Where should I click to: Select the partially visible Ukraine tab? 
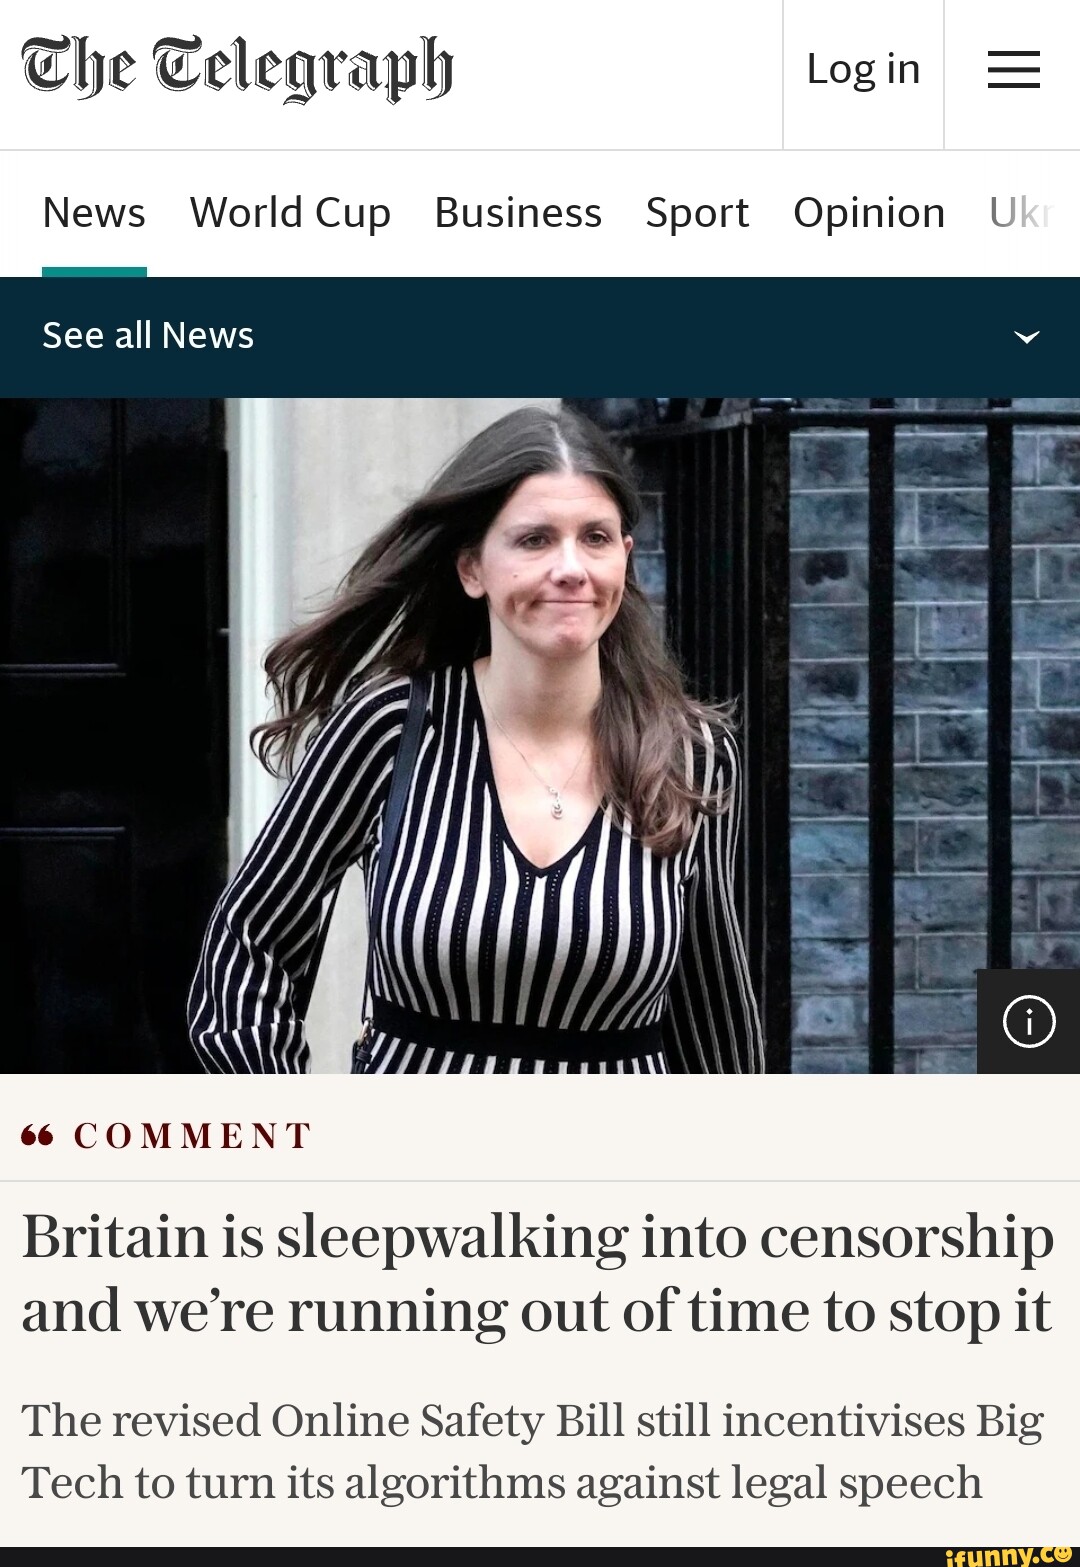[1022, 213]
